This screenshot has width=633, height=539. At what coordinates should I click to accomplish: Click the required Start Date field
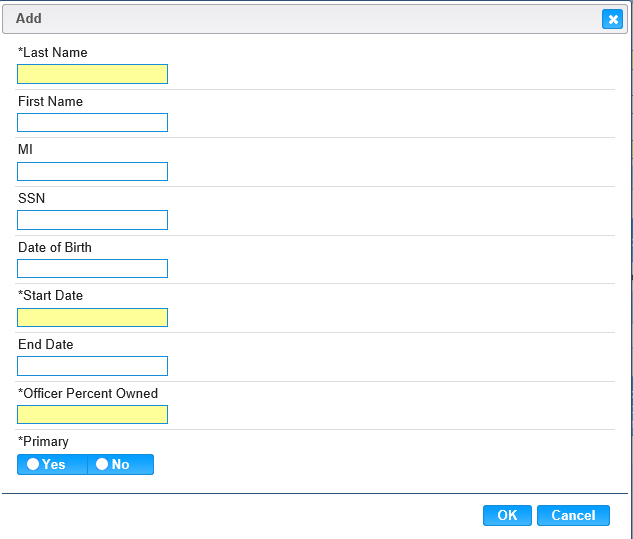[92, 317]
